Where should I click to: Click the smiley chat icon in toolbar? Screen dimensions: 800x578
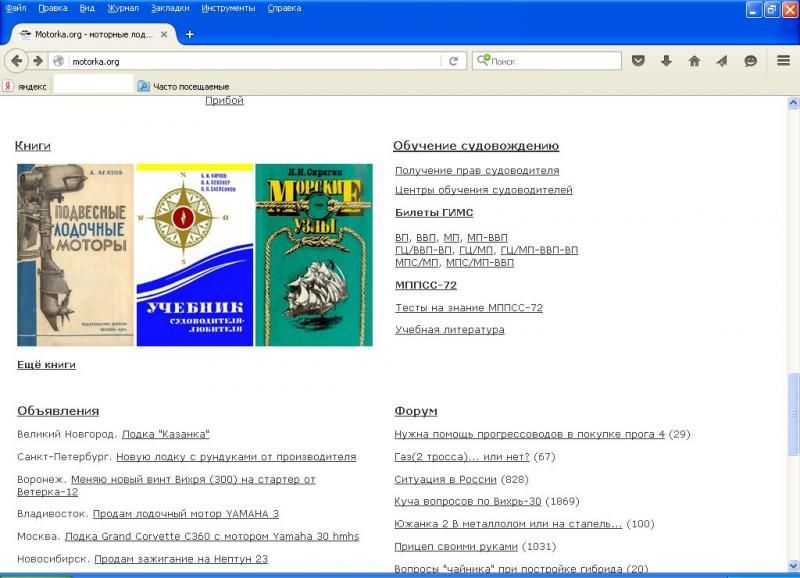750,61
